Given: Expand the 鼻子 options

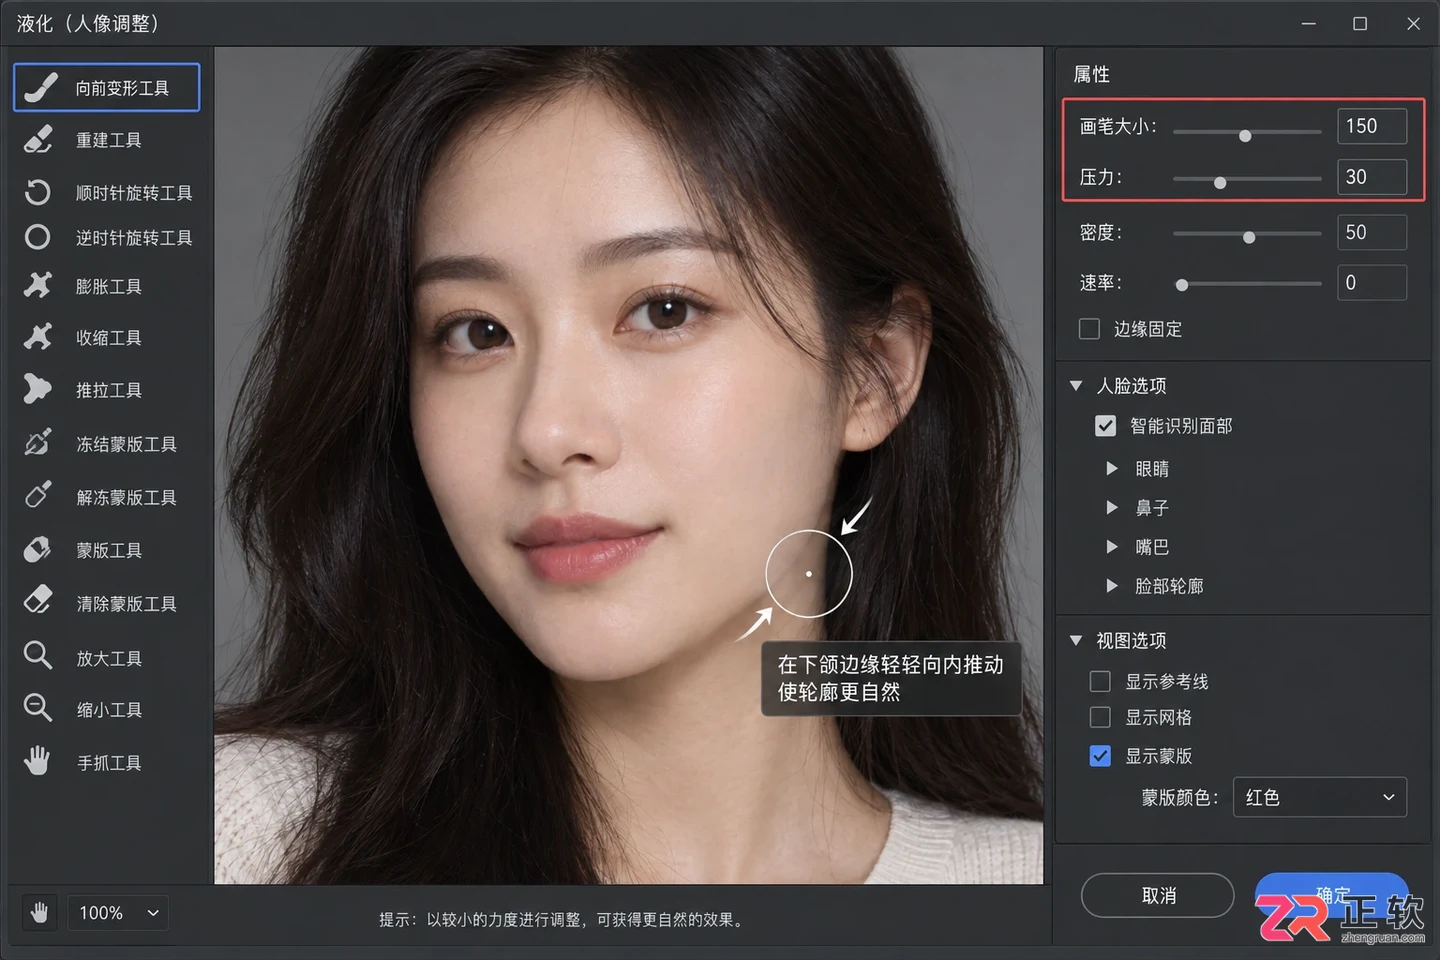Looking at the screenshot, I should pyautogui.click(x=1111, y=507).
